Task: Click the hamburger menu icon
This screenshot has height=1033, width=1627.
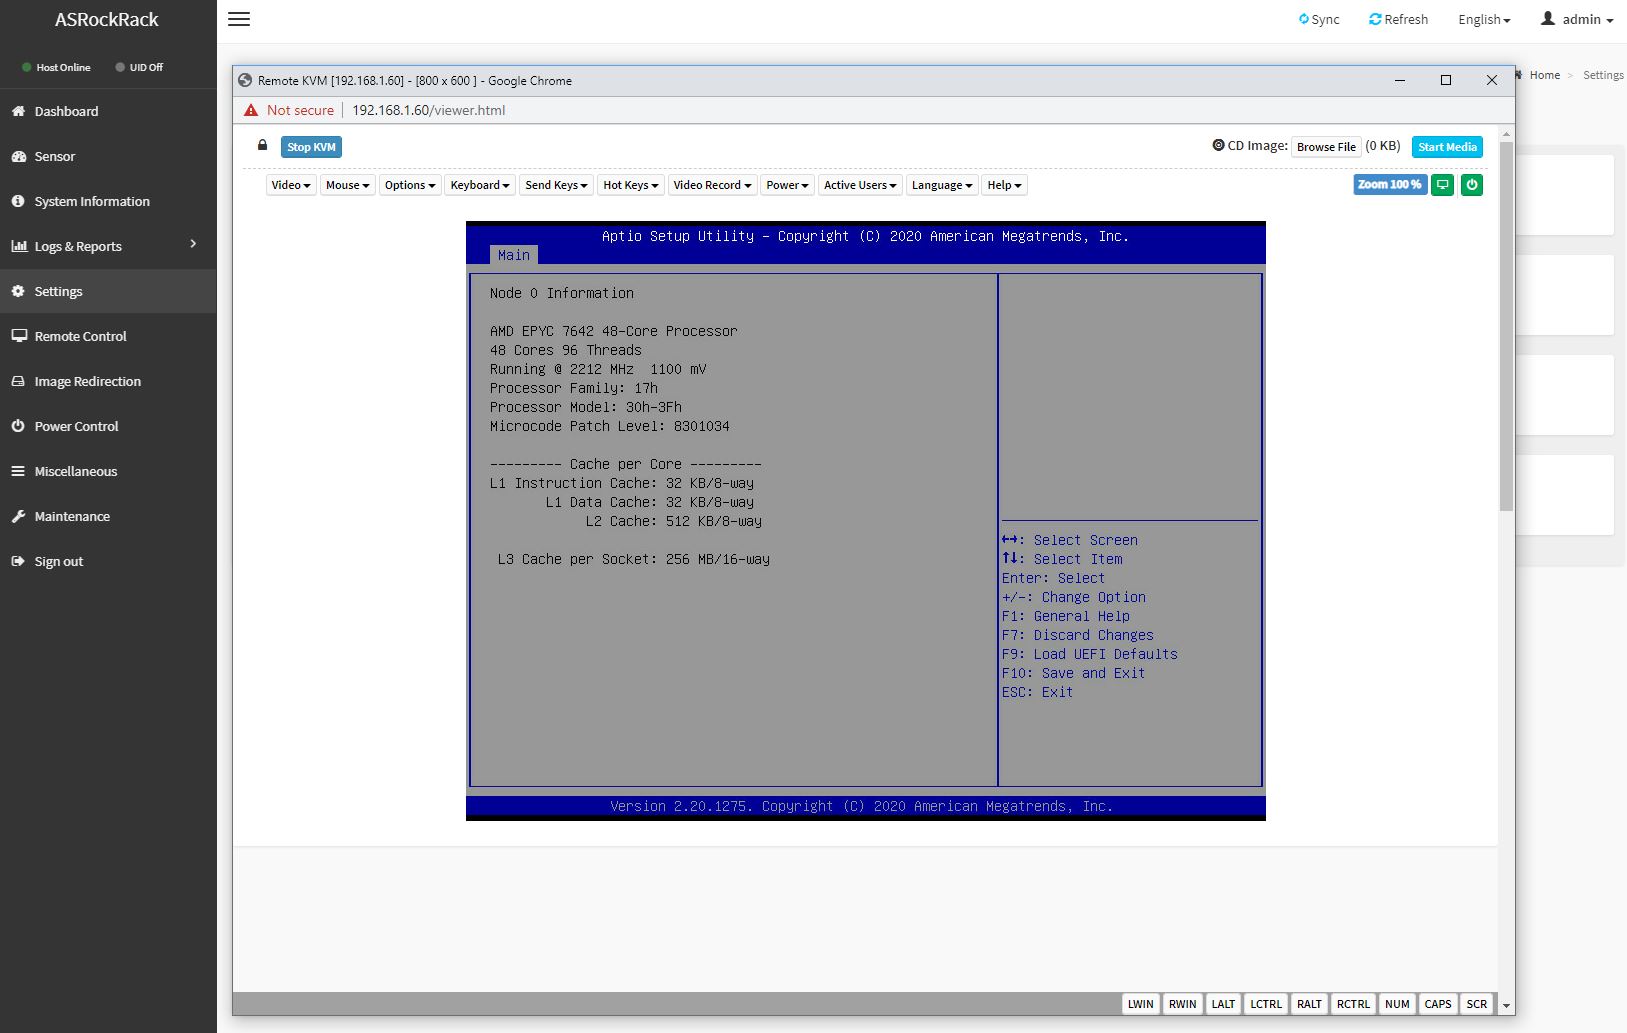Action: [239, 19]
